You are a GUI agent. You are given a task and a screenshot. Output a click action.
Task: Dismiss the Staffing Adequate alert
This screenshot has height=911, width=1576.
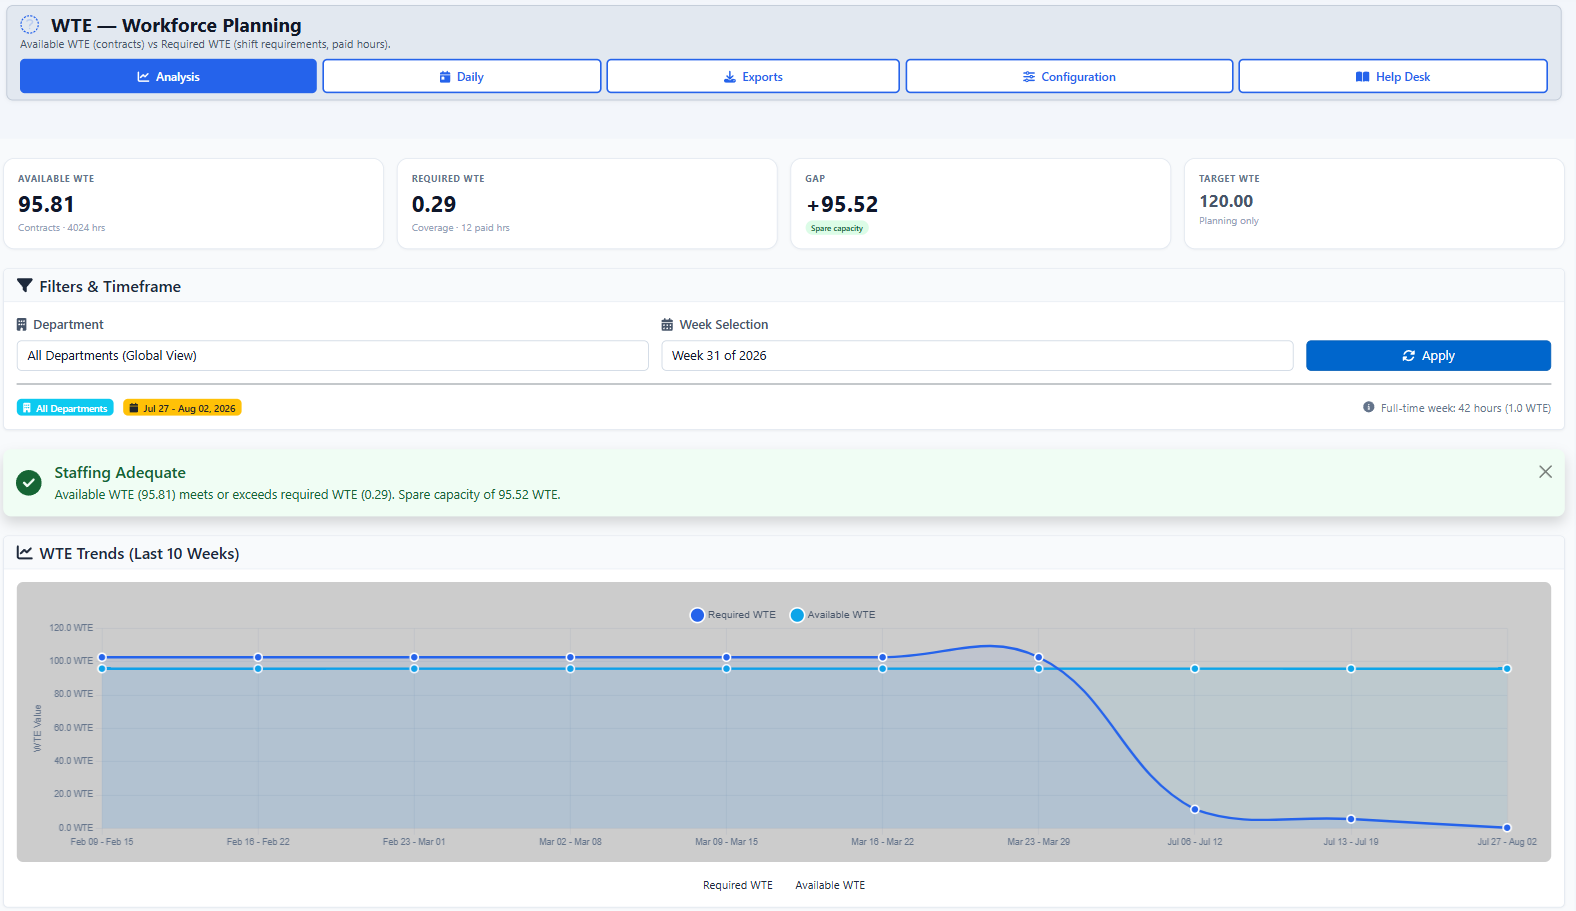(x=1545, y=472)
